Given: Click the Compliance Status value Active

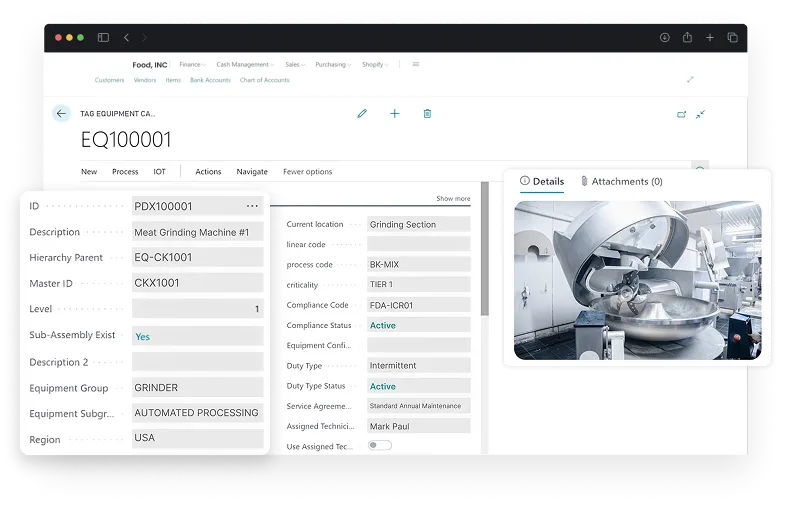Looking at the screenshot, I should tap(382, 325).
